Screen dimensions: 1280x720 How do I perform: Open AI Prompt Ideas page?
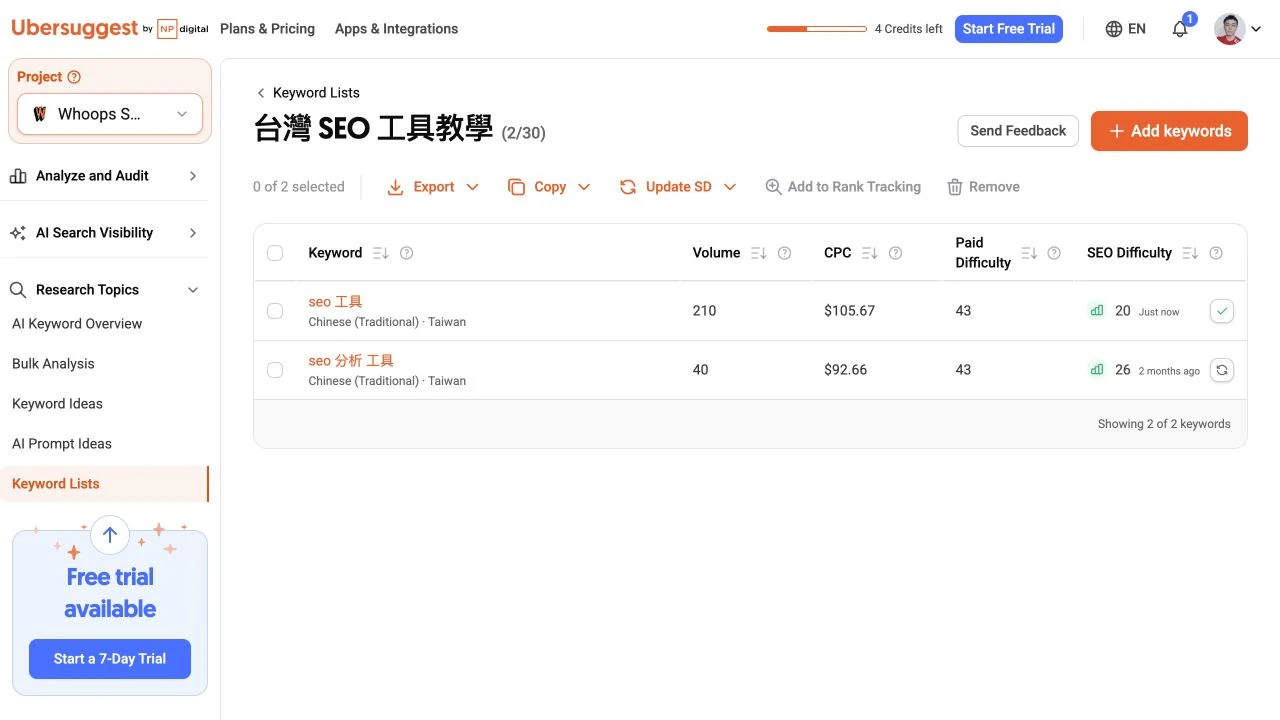click(62, 444)
